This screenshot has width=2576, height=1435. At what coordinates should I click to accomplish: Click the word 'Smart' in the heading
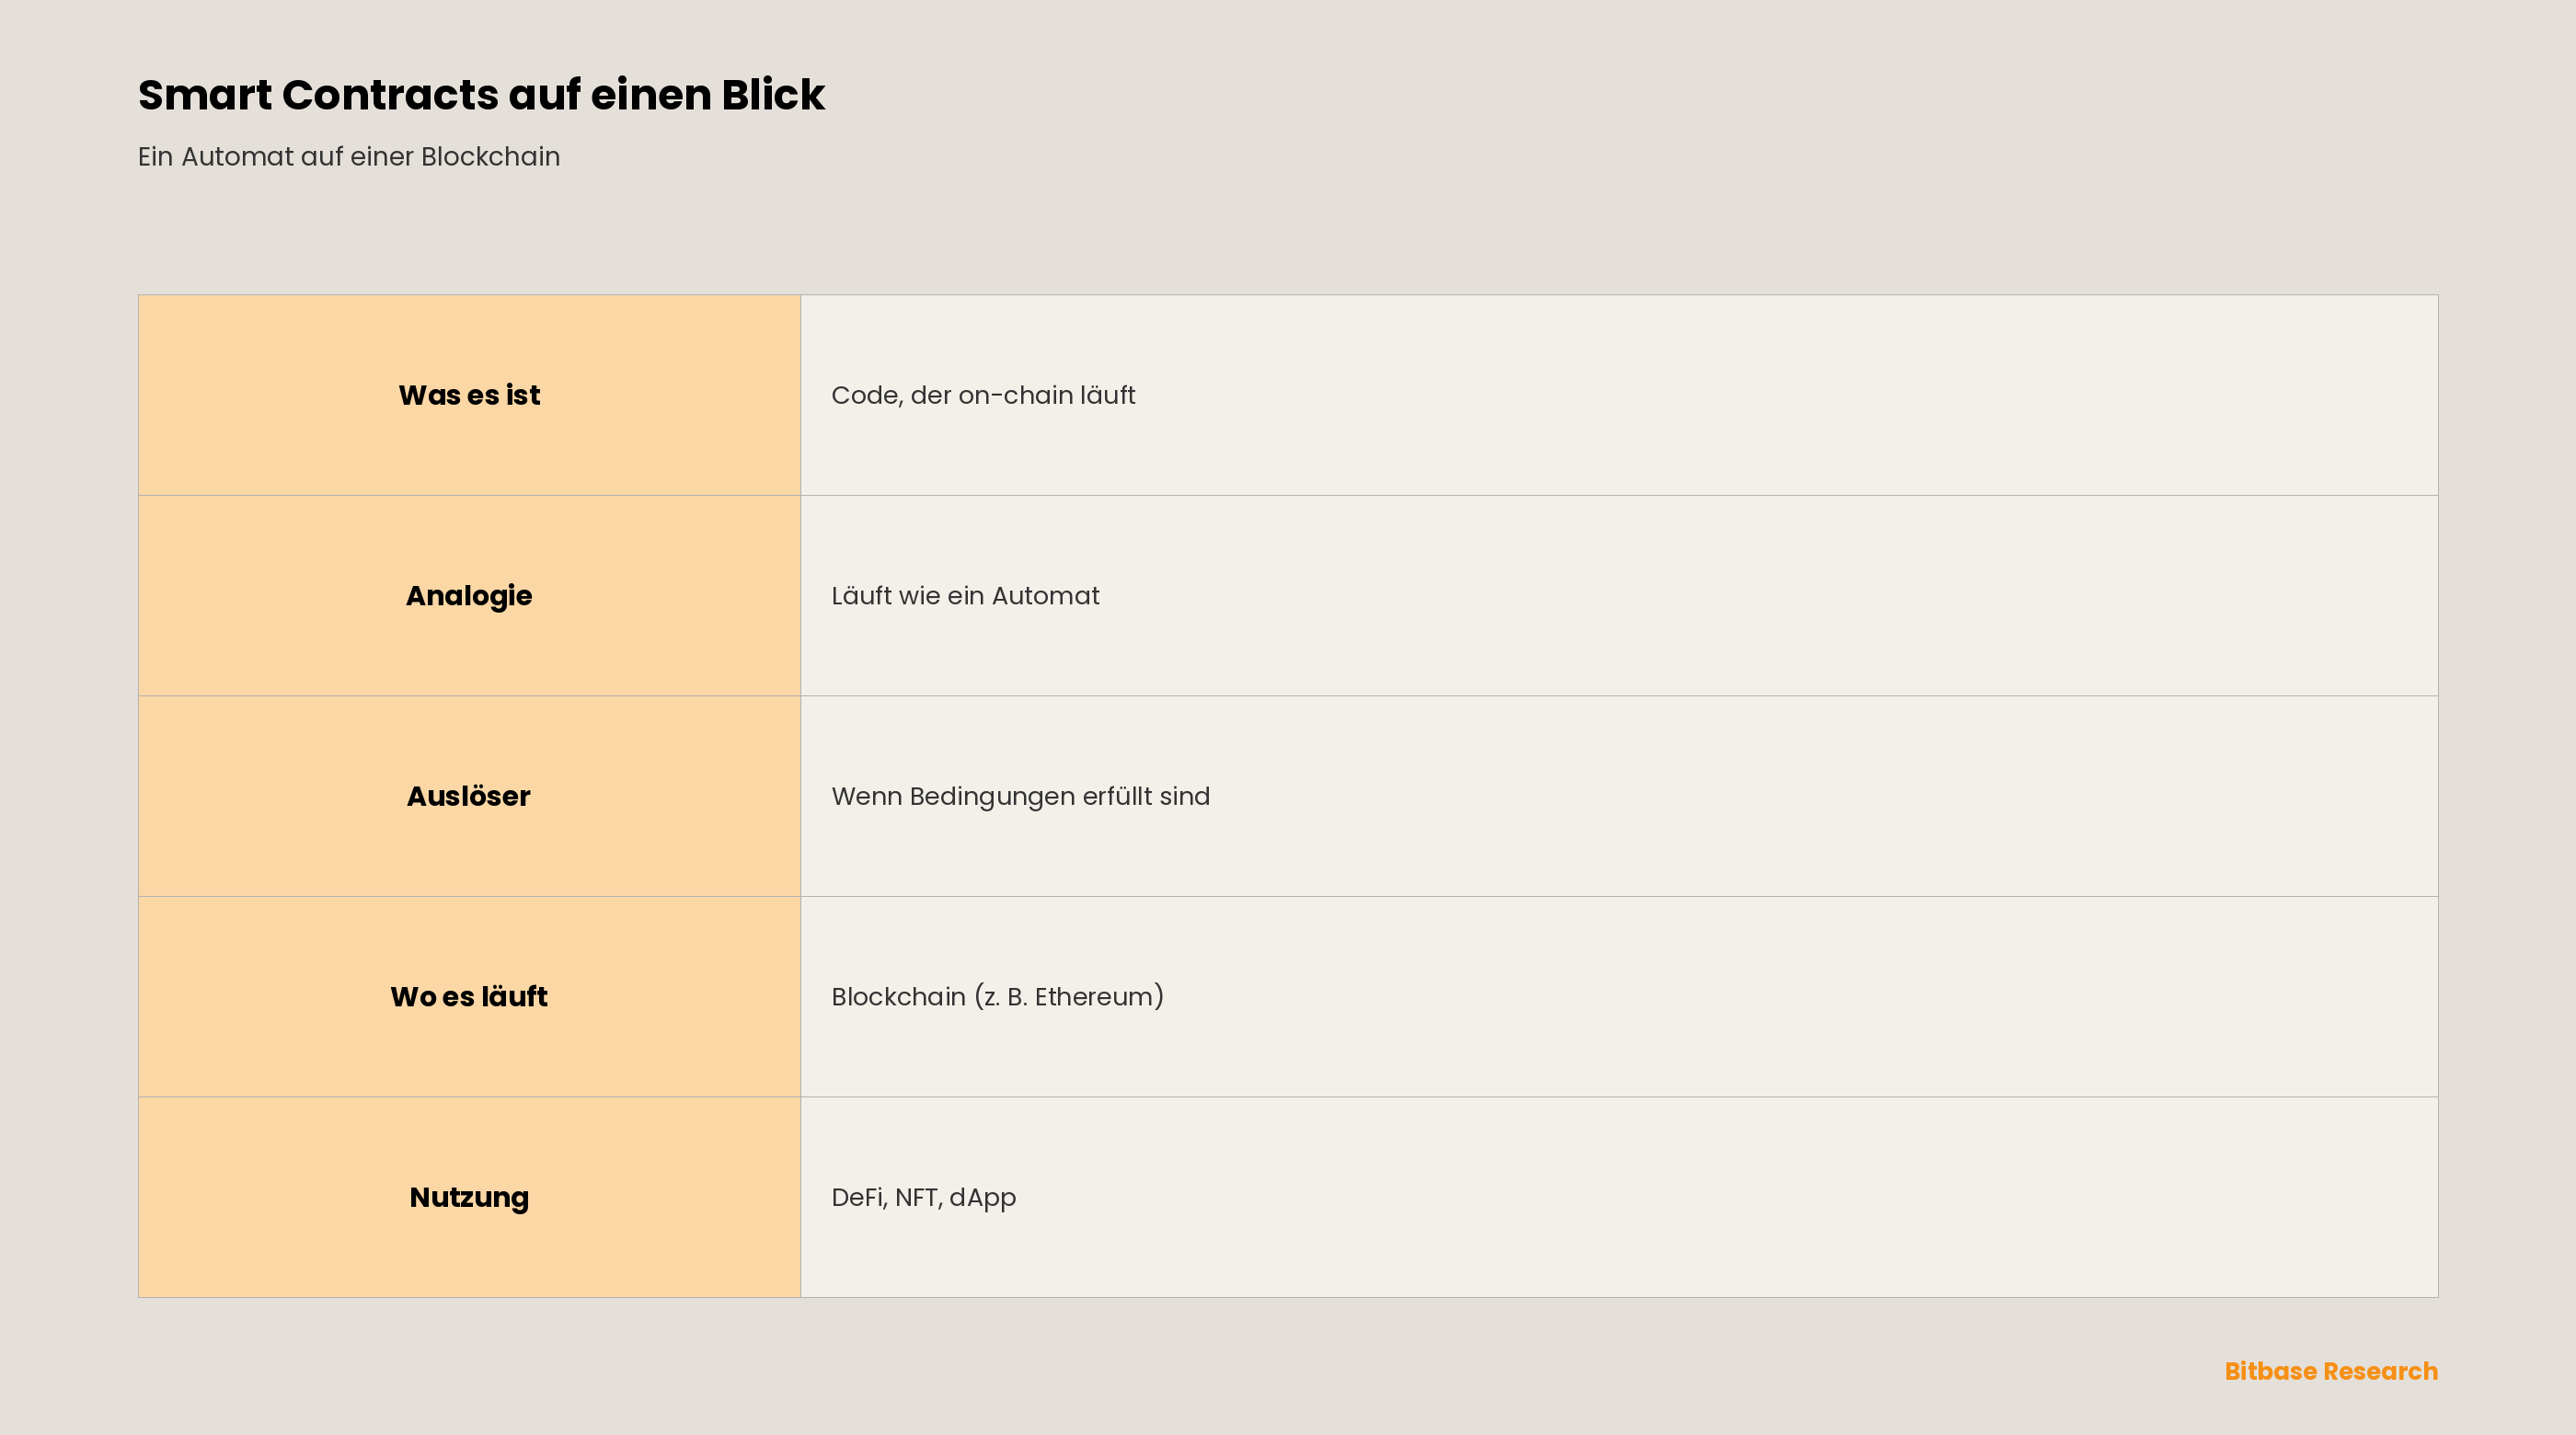tap(204, 95)
